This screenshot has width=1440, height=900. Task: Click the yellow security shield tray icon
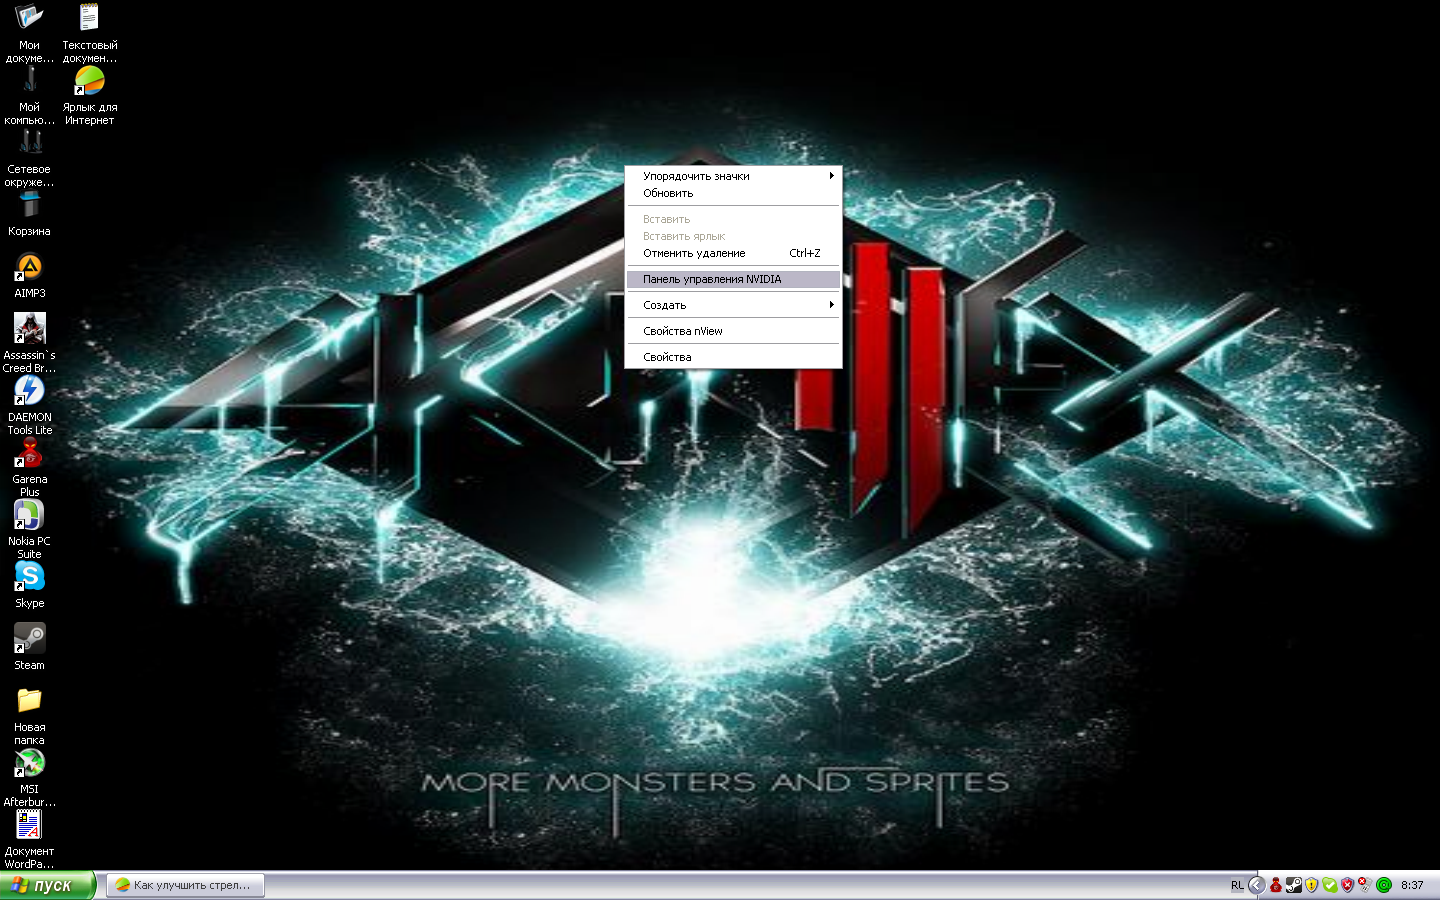coord(1311,885)
